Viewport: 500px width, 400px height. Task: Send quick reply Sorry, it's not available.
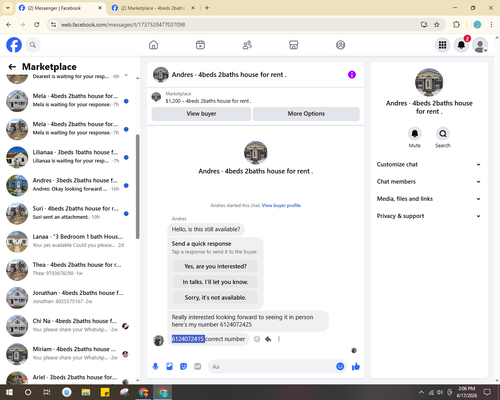pyautogui.click(x=215, y=297)
